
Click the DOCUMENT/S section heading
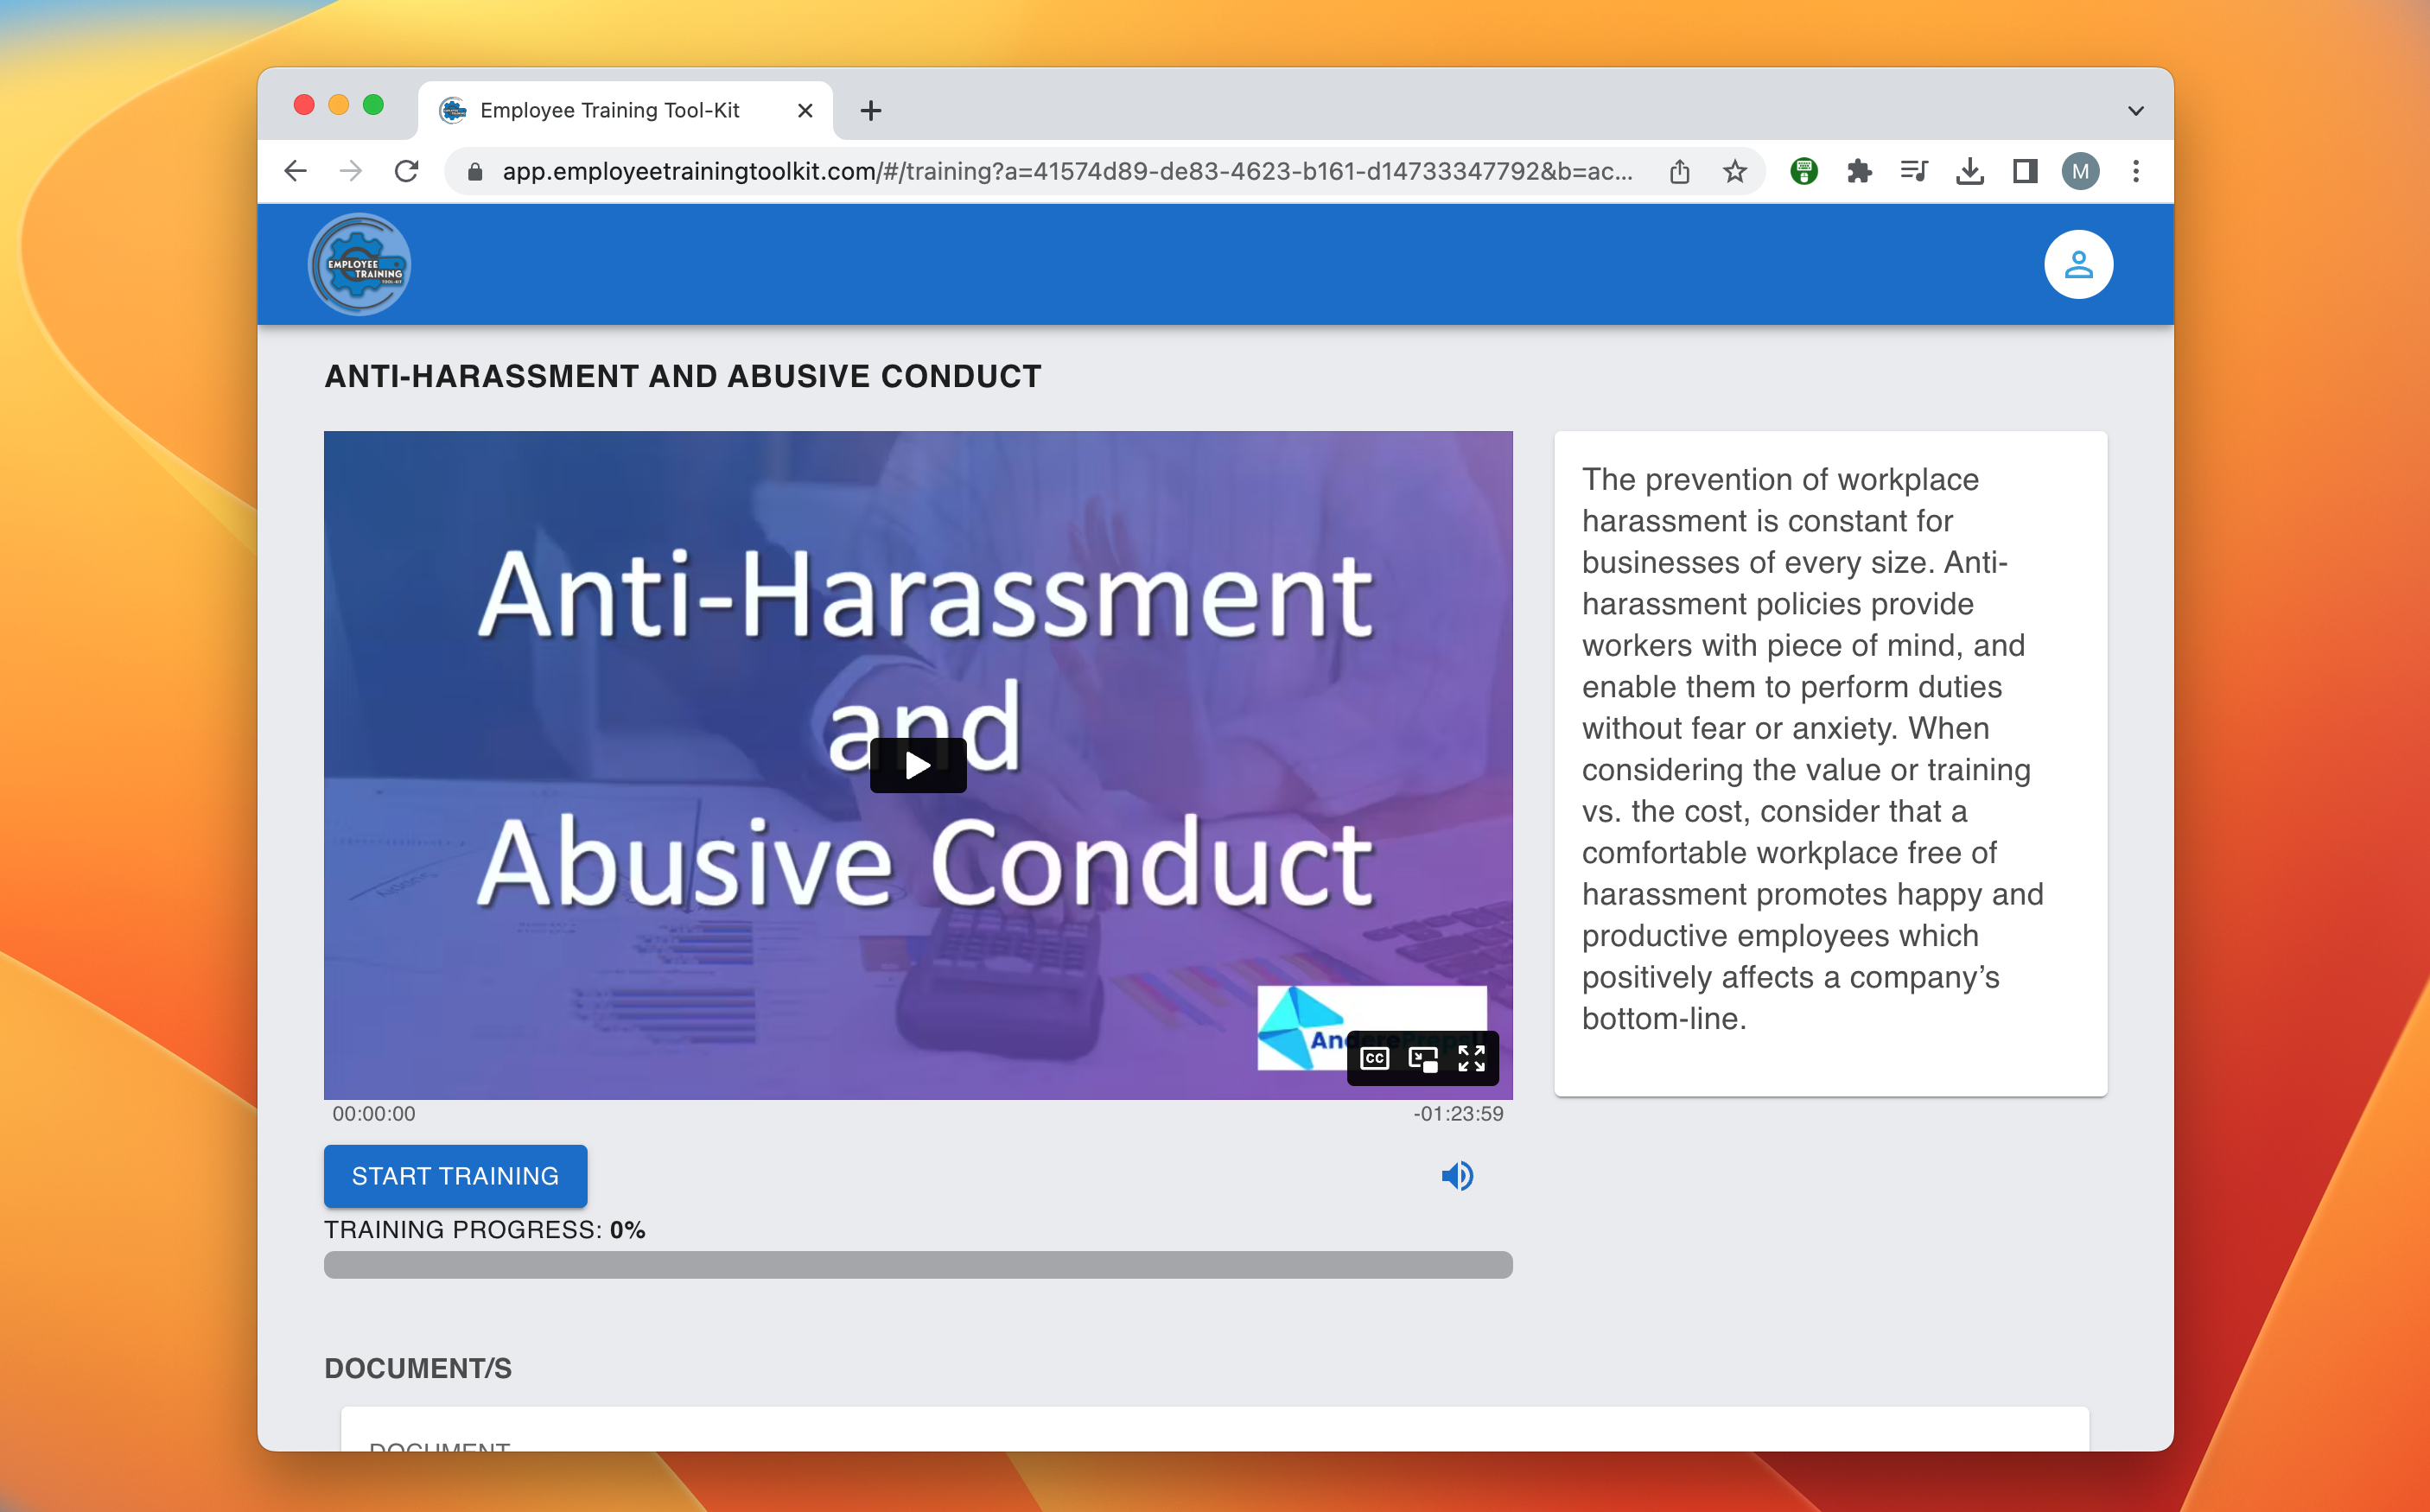(x=417, y=1367)
